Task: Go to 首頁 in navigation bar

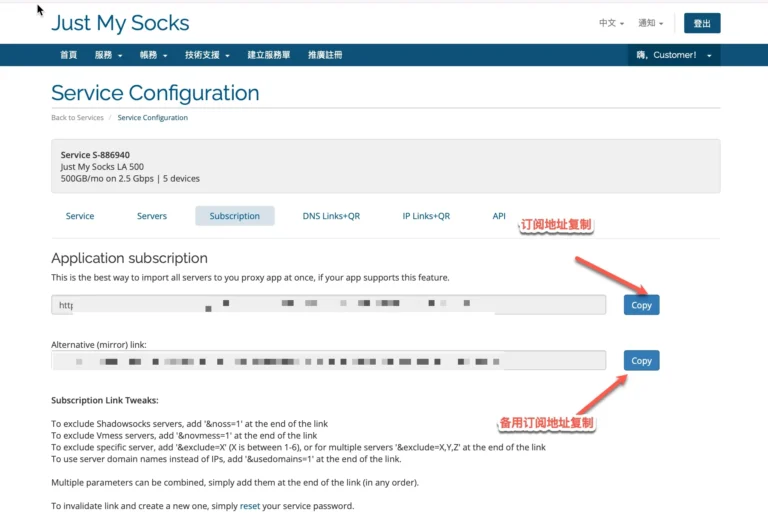Action: 69,55
